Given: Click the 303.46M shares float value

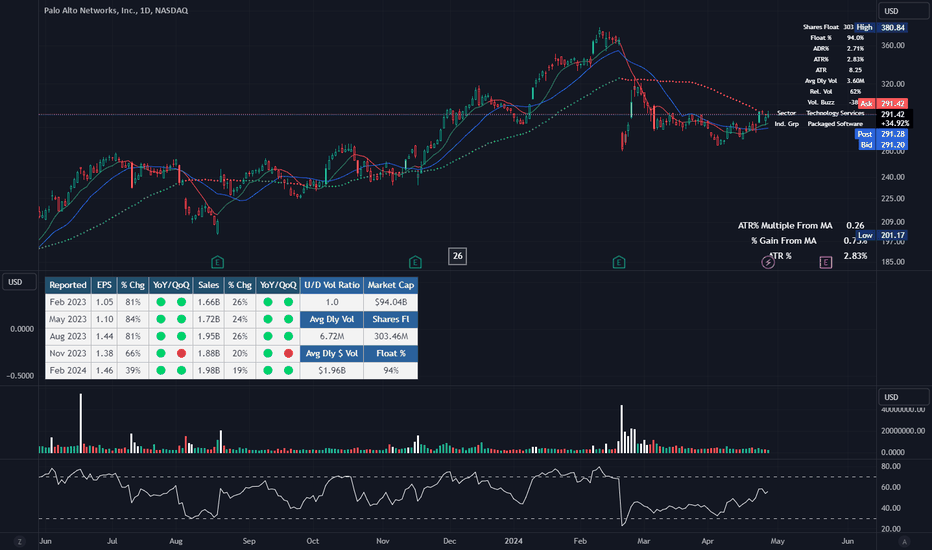Looking at the screenshot, I should click(x=391, y=337).
